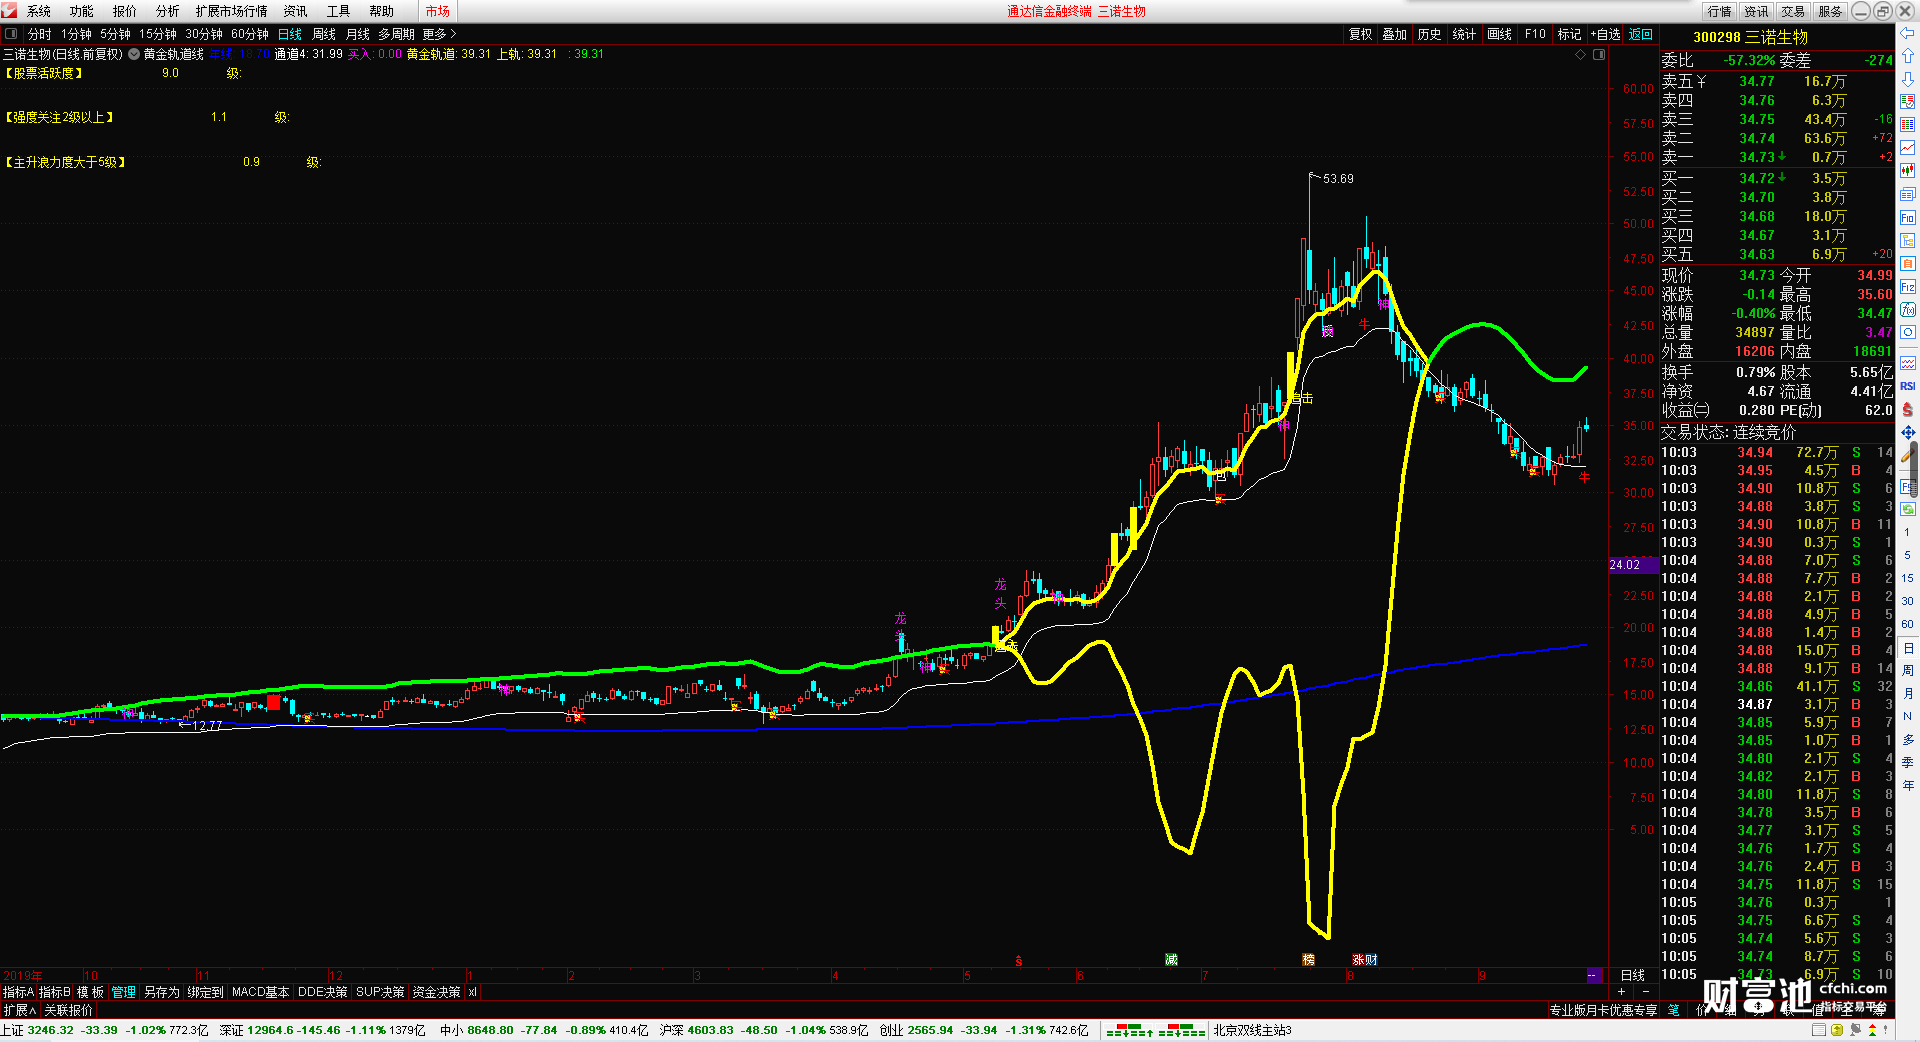1920x1042 pixels.
Task: Switch to the 资金决策 indicator tab
Action: [436, 992]
